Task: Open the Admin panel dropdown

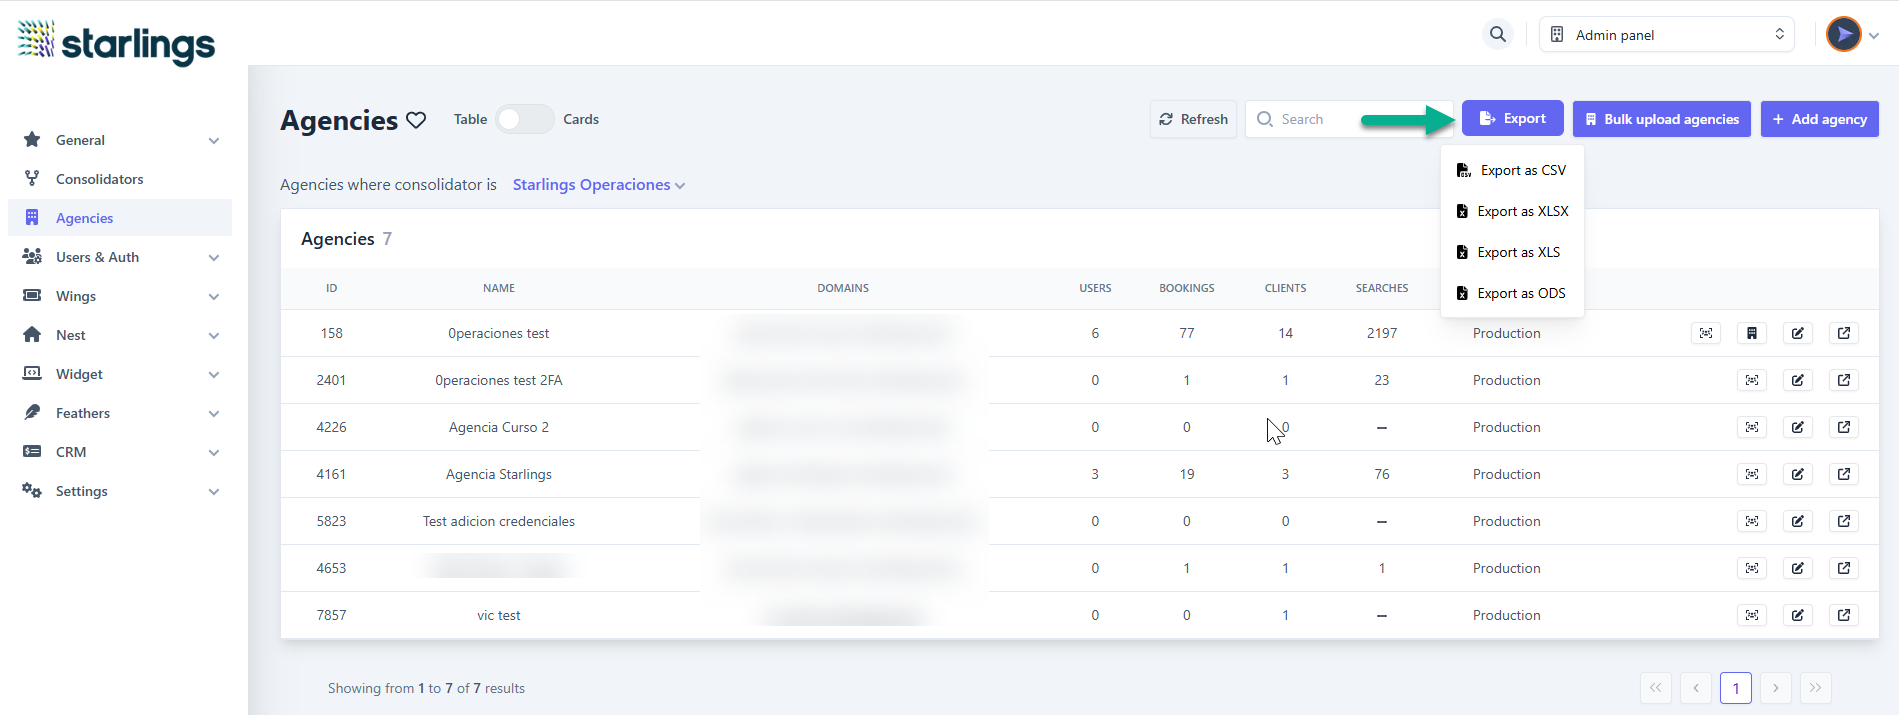Action: point(1666,34)
